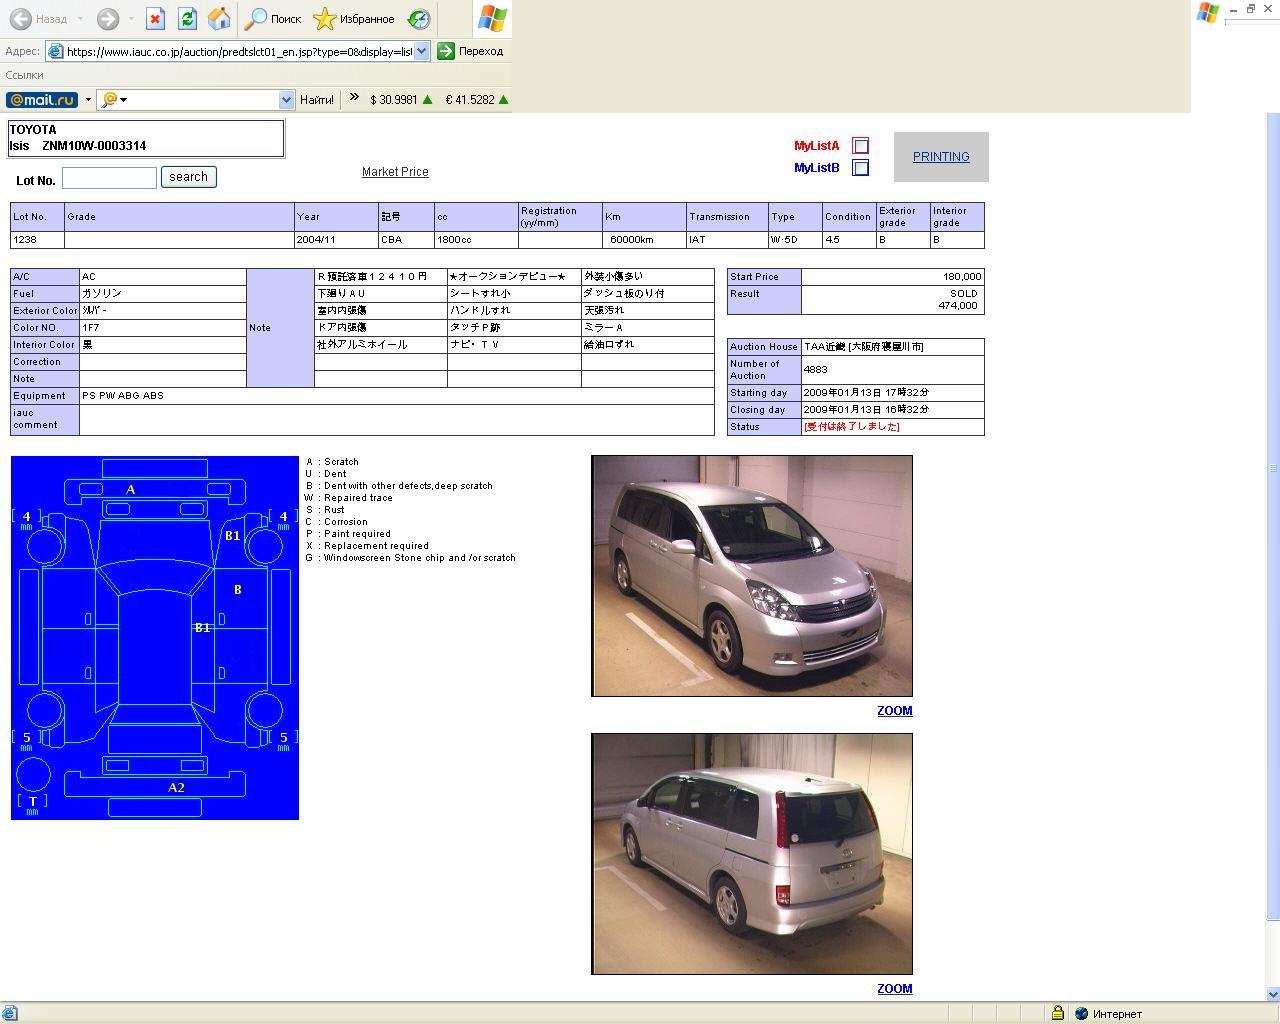This screenshot has width=1280, height=1024.
Task: Click Number of Auction value 4883
Action: pos(815,370)
